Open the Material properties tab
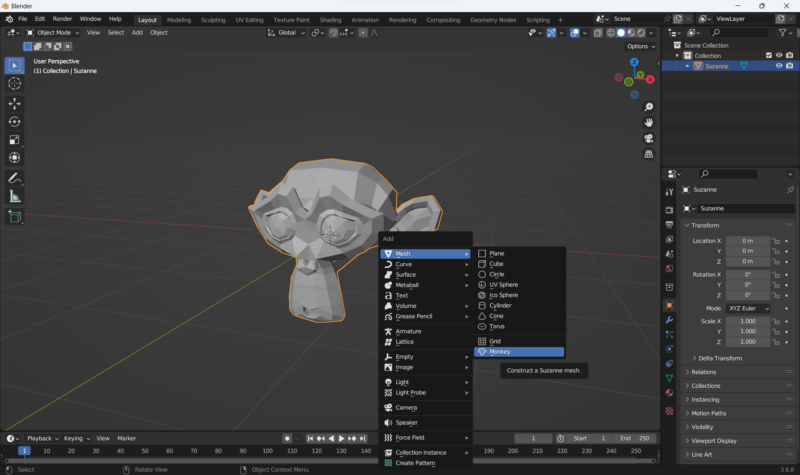 [x=669, y=393]
